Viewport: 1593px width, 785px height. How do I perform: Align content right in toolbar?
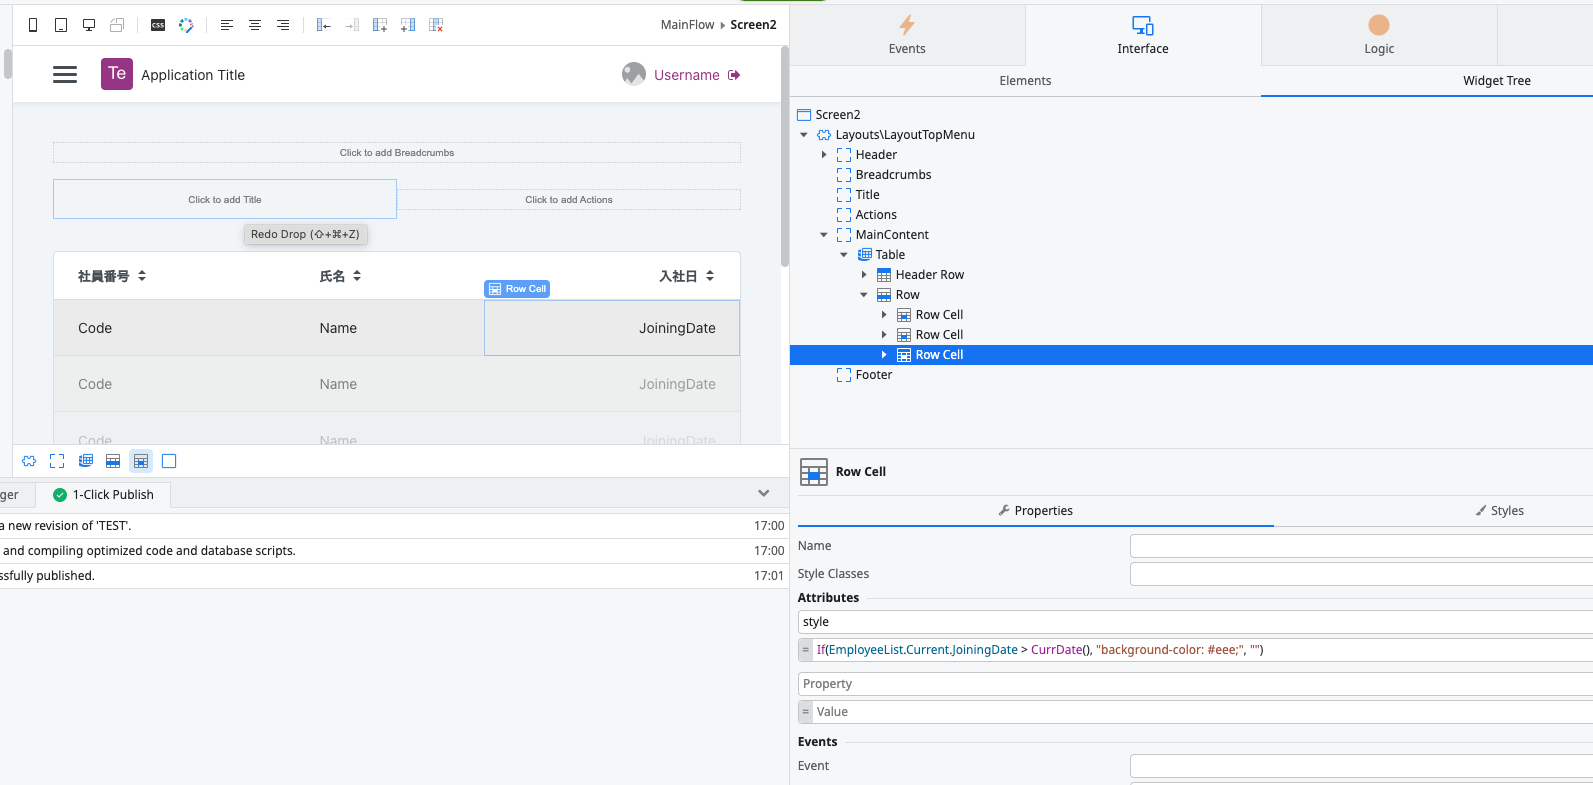pos(283,25)
